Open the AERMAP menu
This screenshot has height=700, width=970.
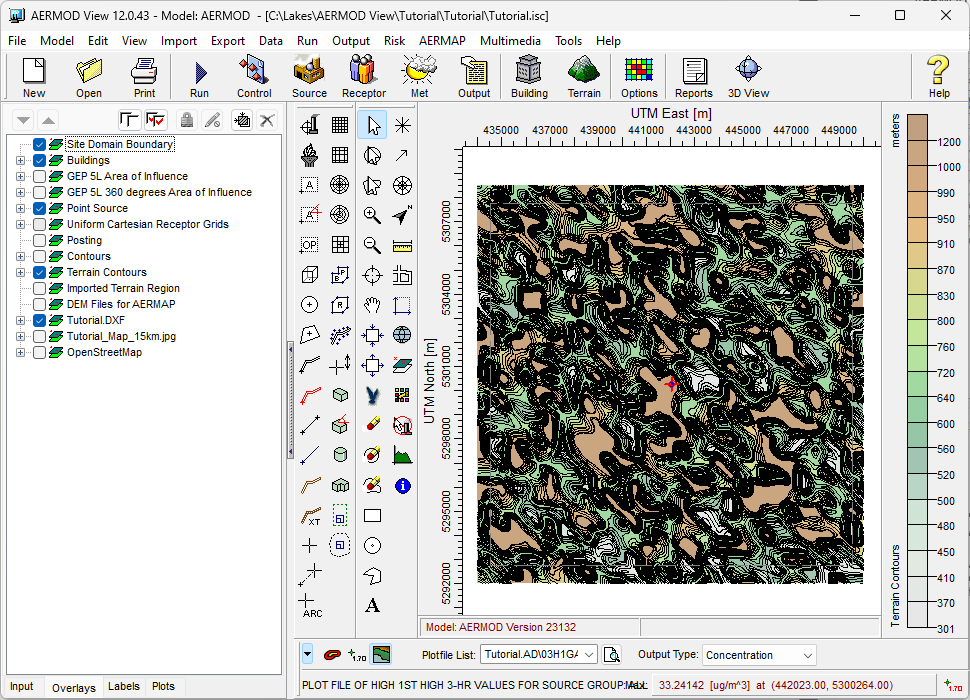[442, 41]
